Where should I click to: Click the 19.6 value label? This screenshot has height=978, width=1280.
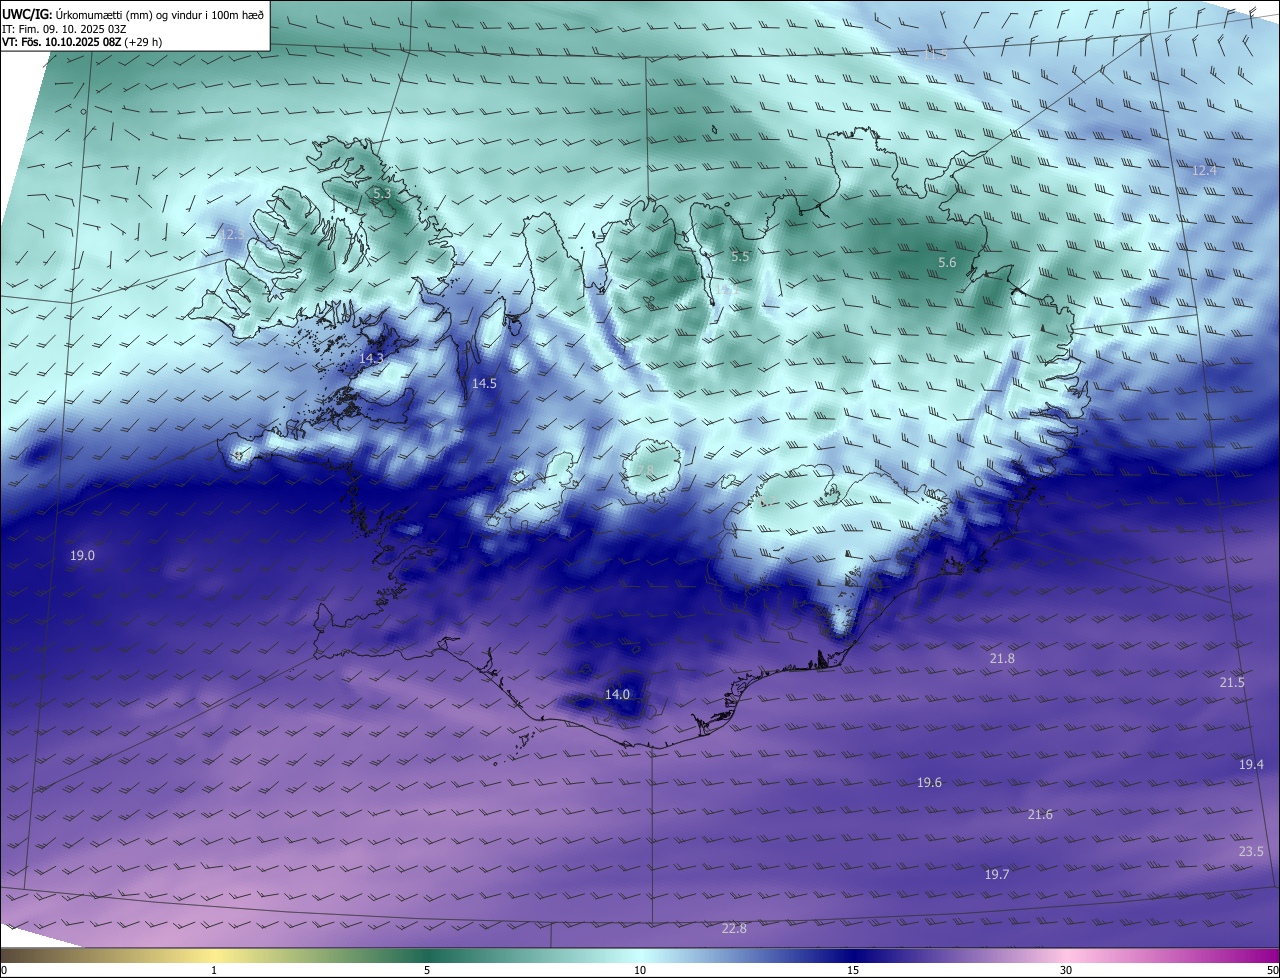pyautogui.click(x=929, y=782)
